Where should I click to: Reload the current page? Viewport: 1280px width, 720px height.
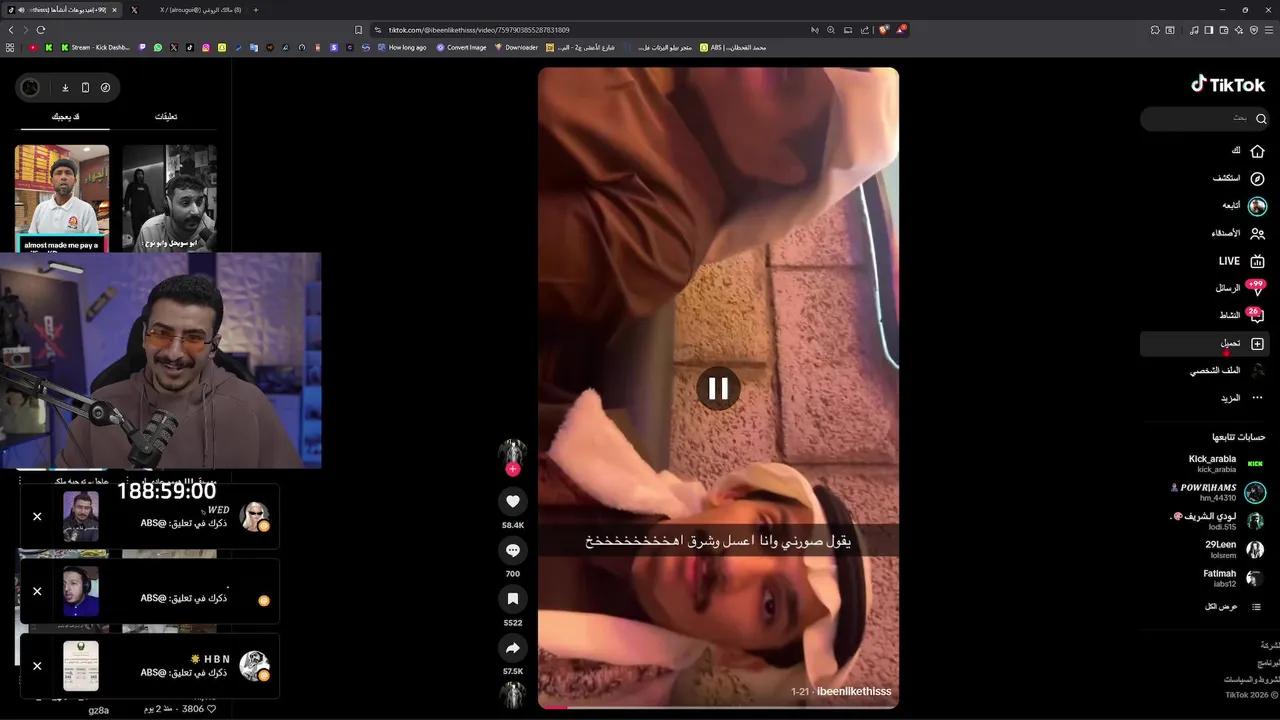[41, 30]
